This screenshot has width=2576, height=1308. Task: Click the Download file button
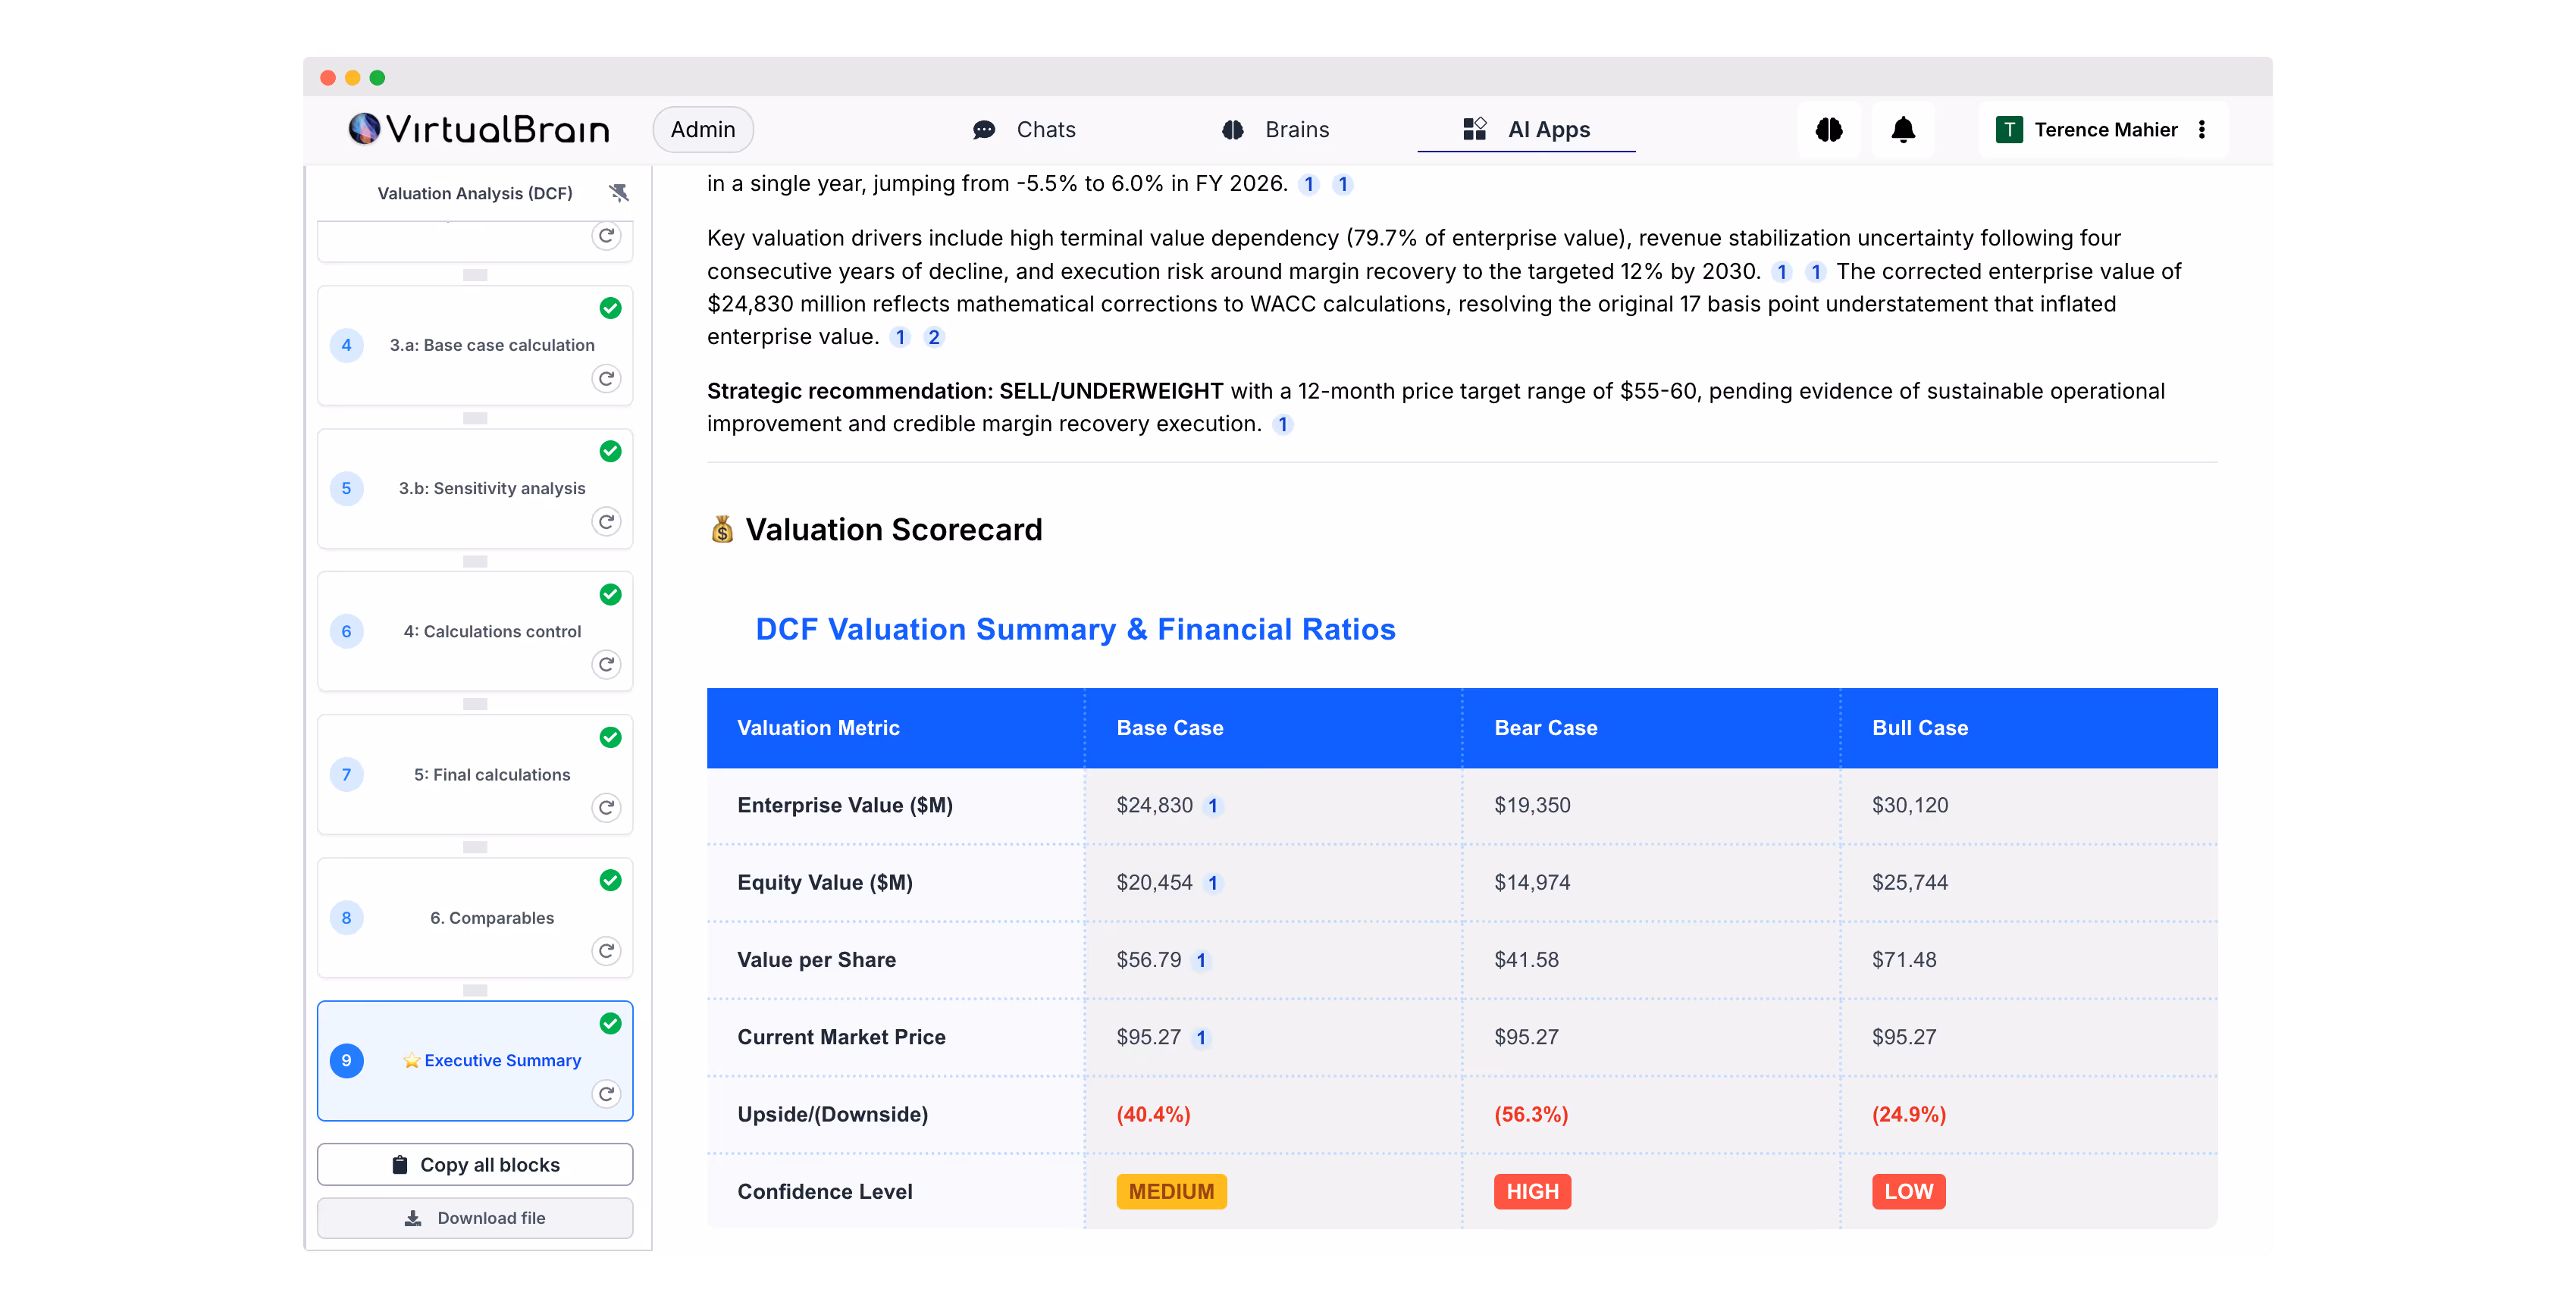pos(475,1218)
